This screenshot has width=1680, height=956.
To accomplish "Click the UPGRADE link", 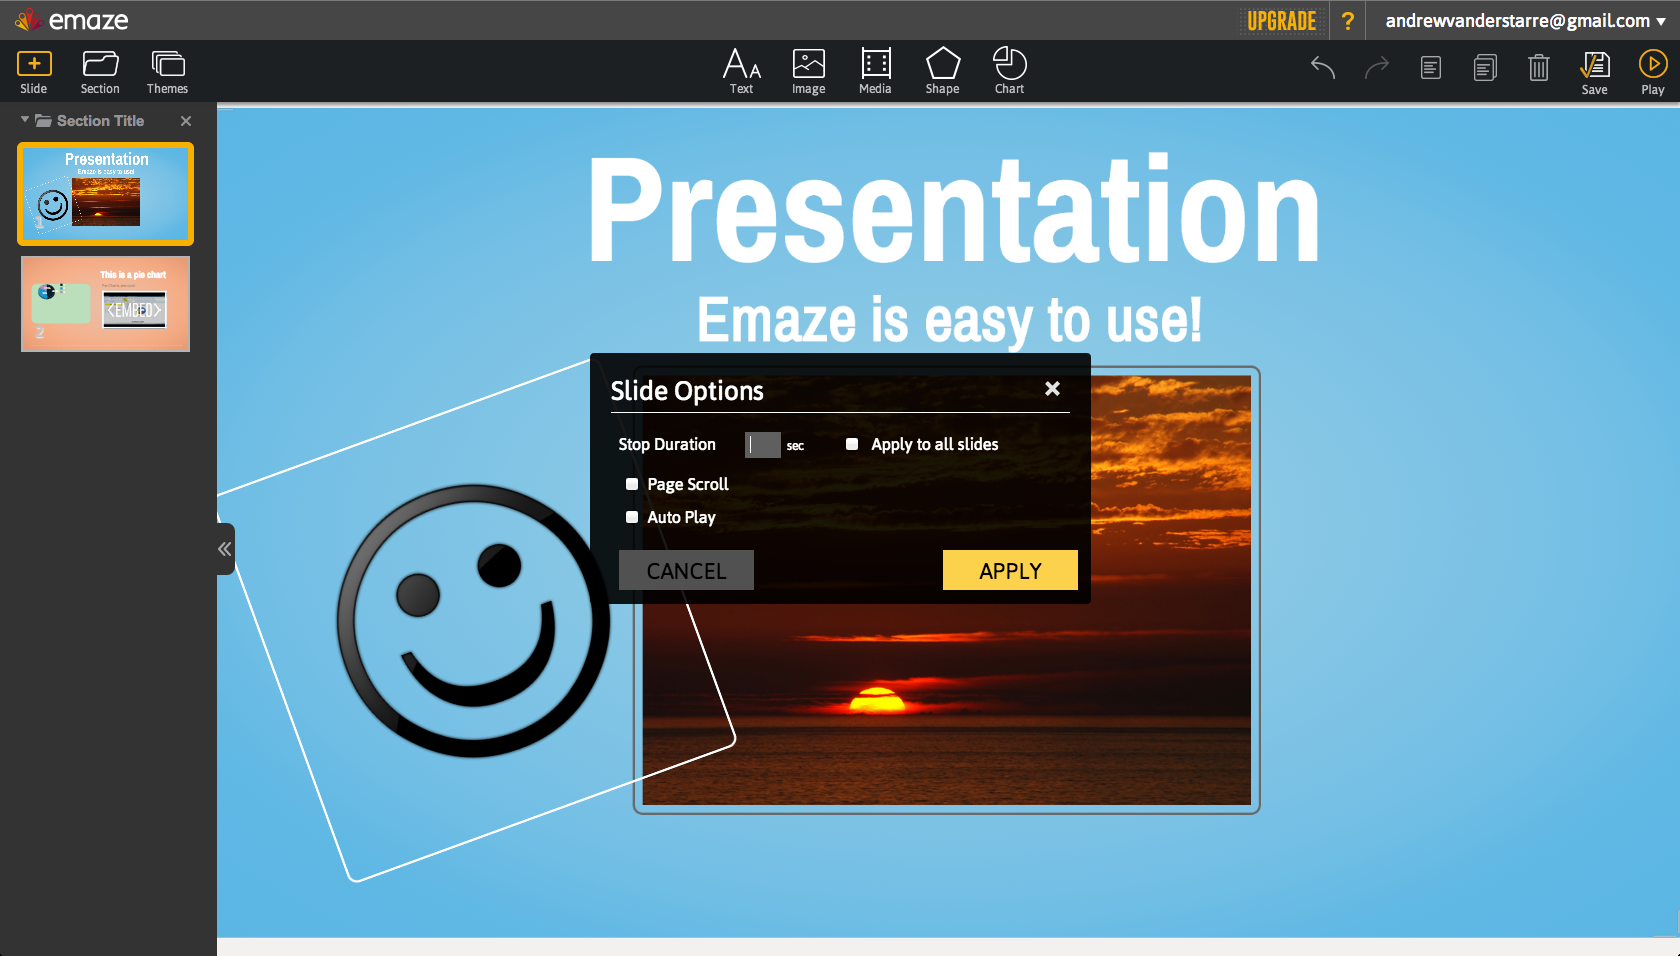I will (1281, 21).
